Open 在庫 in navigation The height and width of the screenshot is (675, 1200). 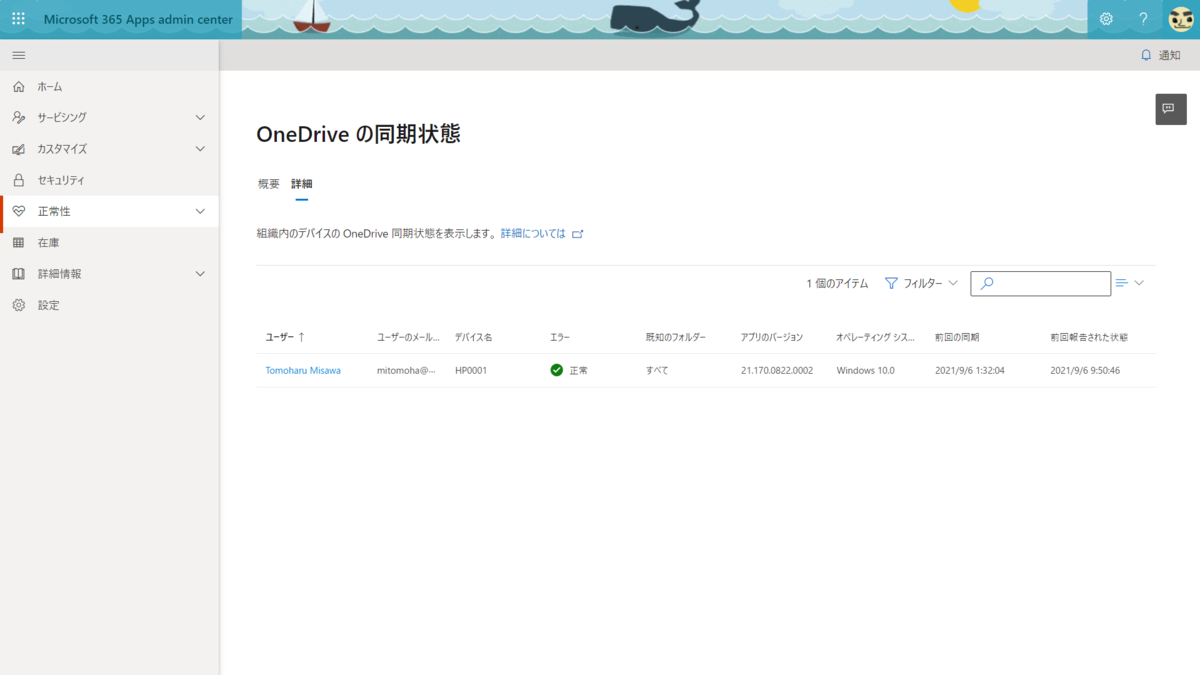[x=49, y=243]
